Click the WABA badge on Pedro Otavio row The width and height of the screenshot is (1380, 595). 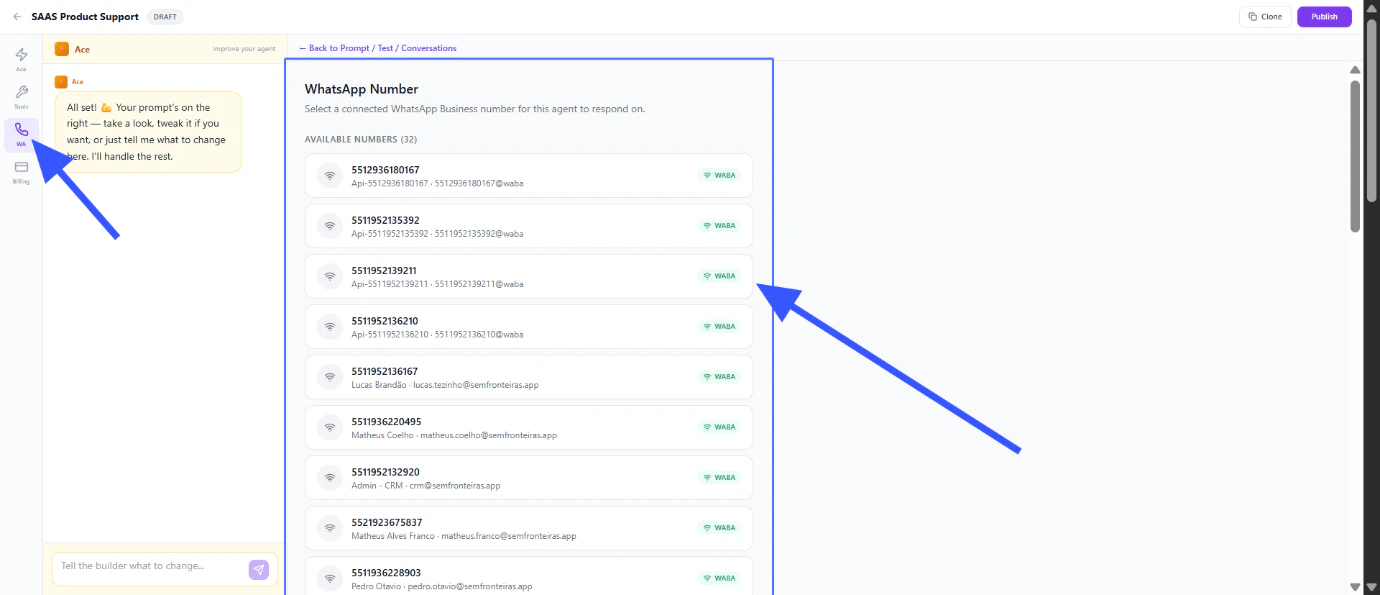tap(719, 578)
